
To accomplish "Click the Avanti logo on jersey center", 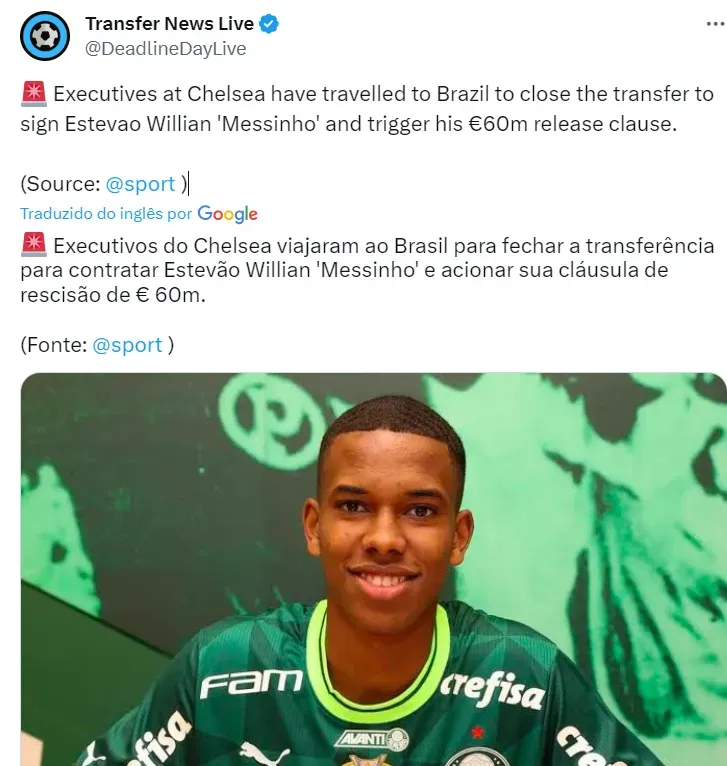I will pyautogui.click(x=372, y=739).
